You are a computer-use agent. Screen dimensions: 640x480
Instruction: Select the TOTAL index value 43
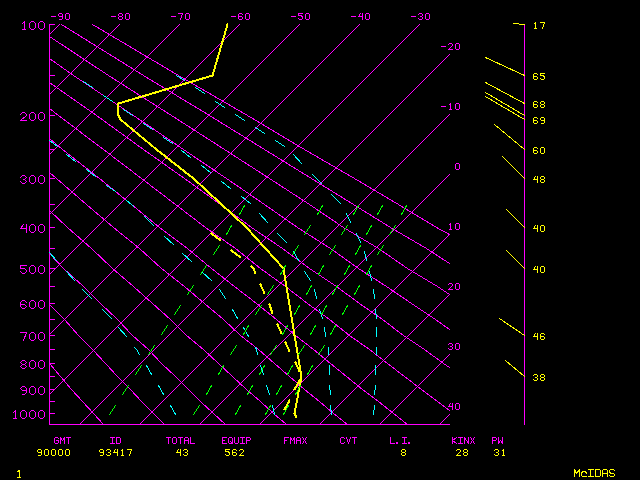pos(181,452)
